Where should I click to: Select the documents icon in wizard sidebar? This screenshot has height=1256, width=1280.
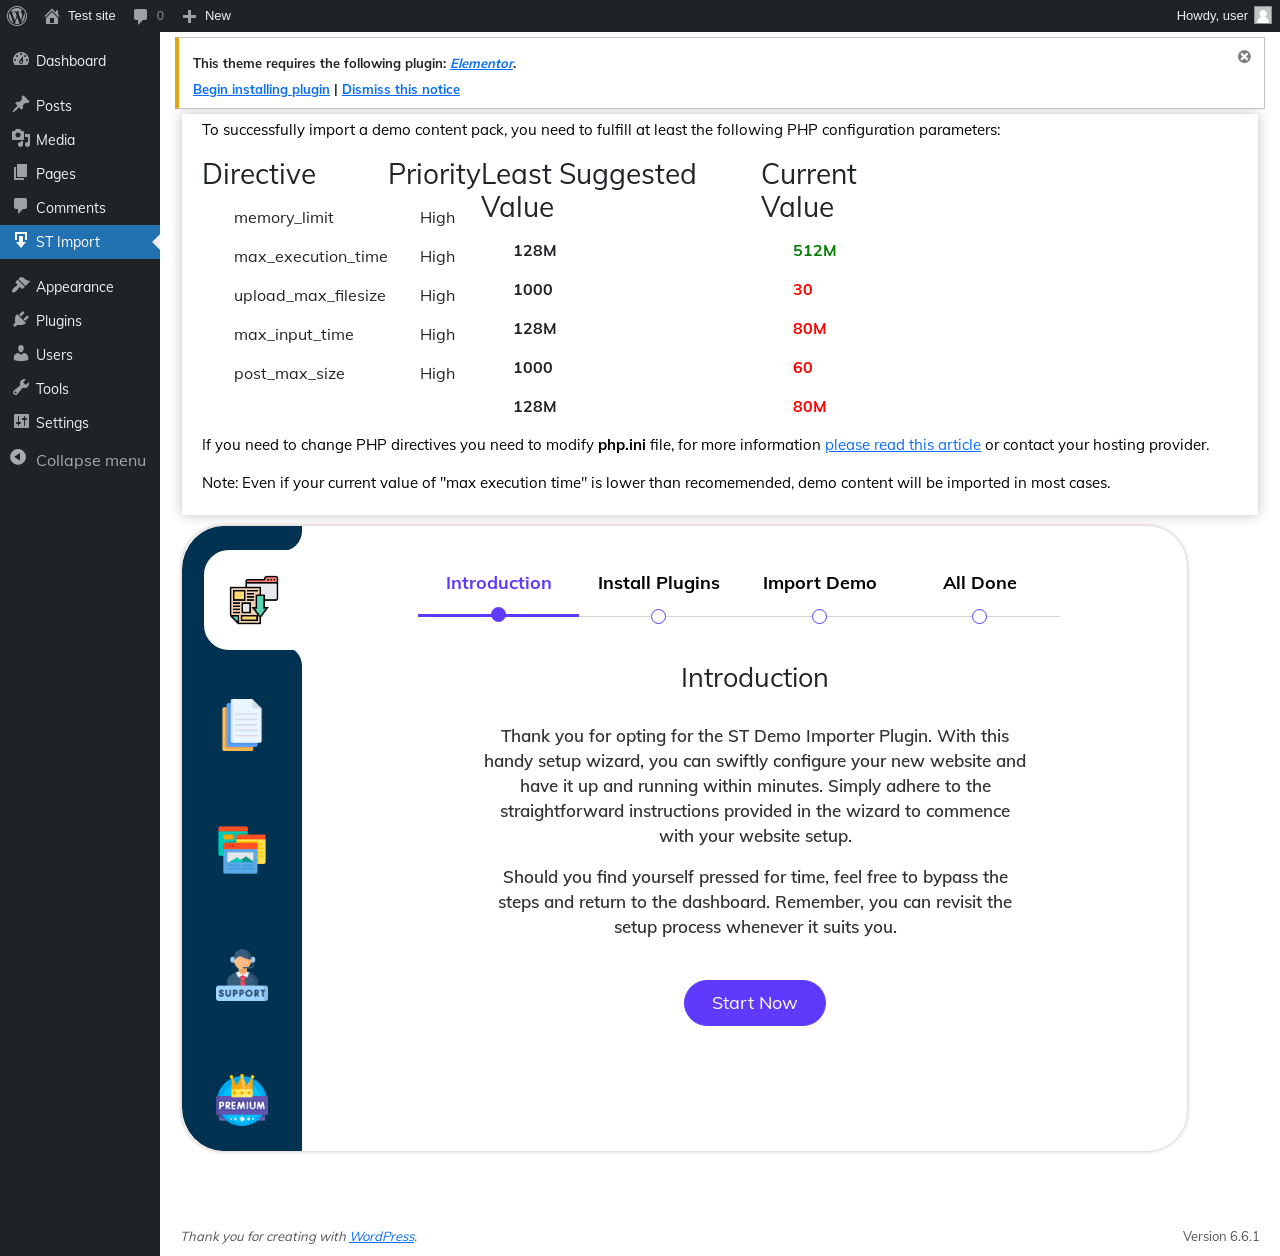click(242, 725)
